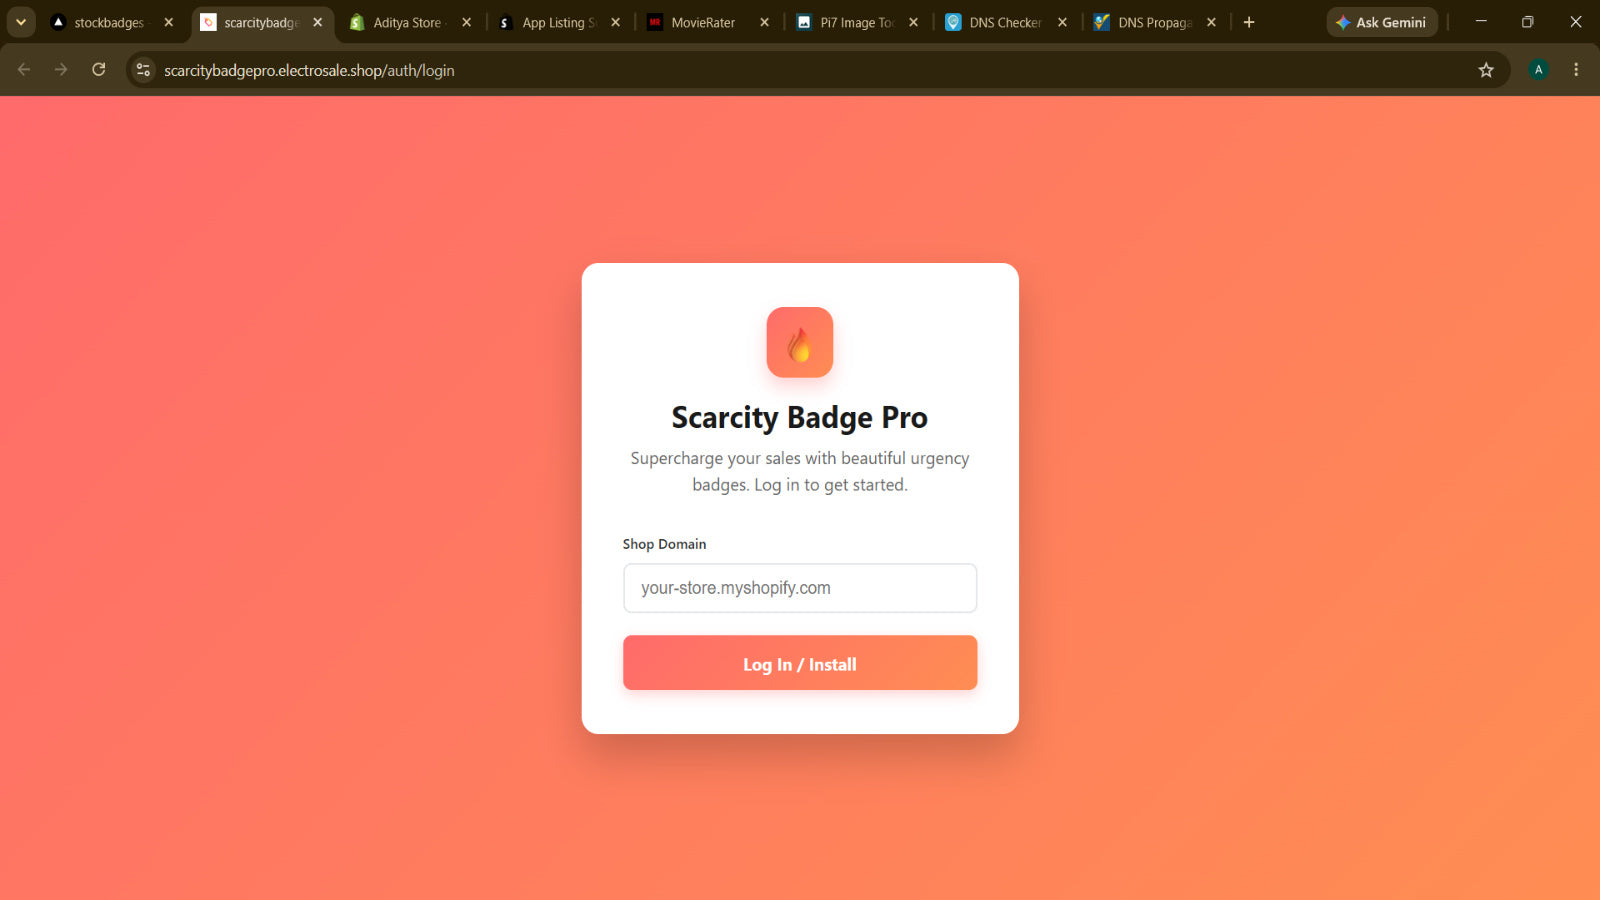Reload the page with the refresh icon
Viewport: 1600px width, 900px height.
[x=99, y=70]
